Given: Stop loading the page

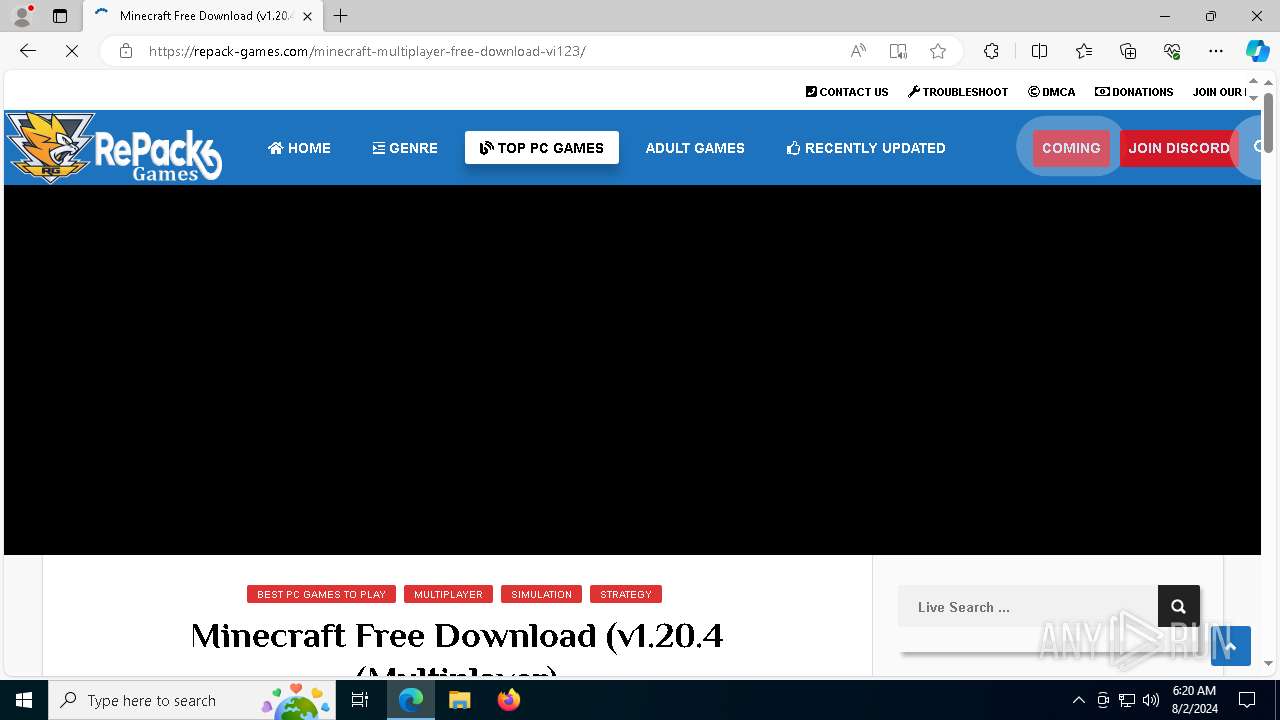Looking at the screenshot, I should coord(72,51).
